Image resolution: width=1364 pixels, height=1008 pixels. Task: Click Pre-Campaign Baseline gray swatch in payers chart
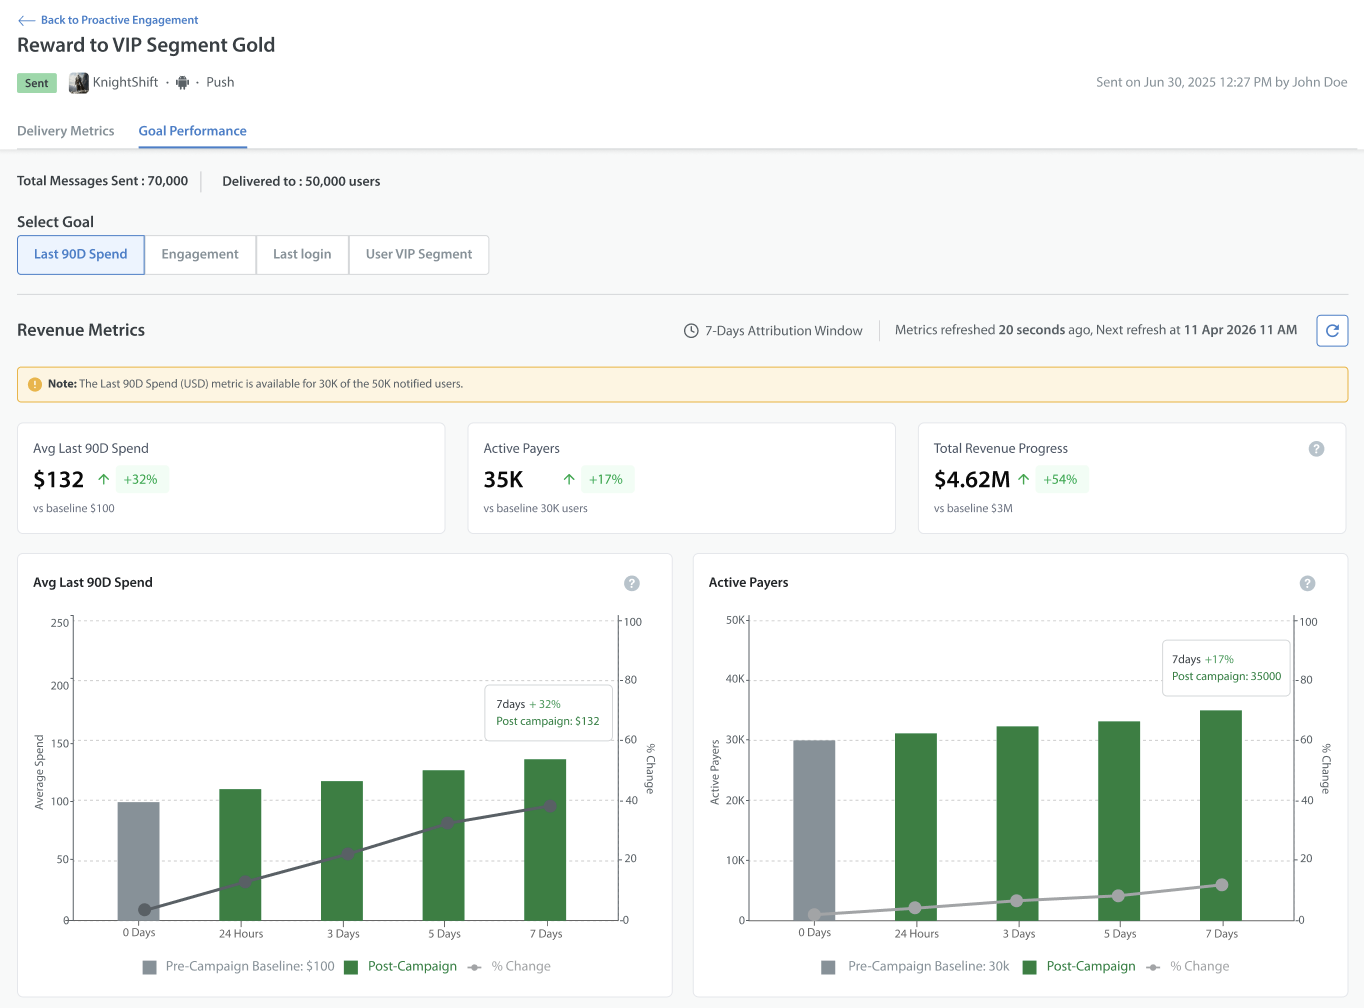pos(828,967)
